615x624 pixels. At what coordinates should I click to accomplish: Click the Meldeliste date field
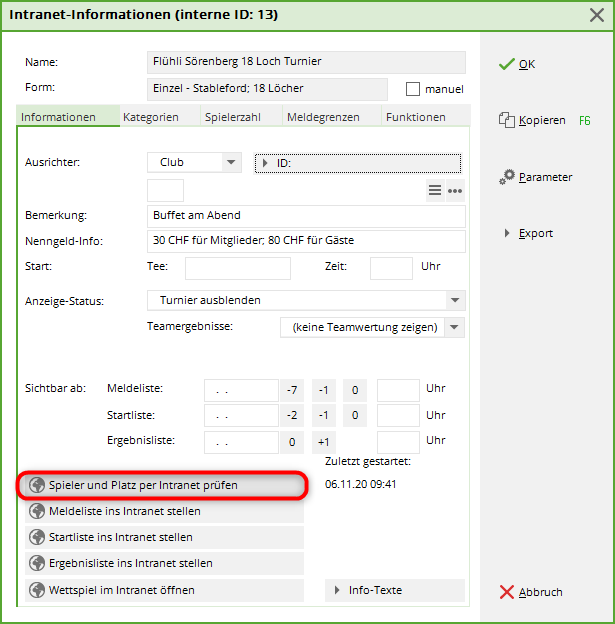241,390
